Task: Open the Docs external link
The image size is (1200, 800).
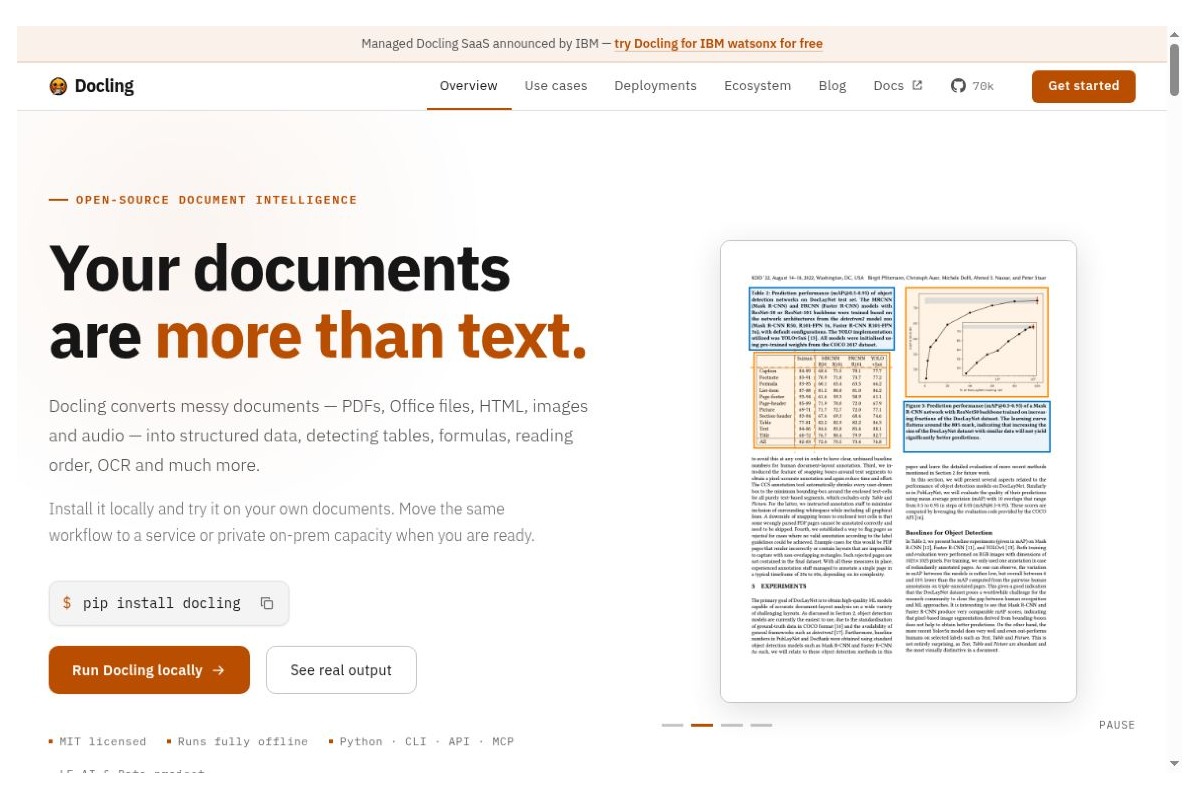Action: pyautogui.click(x=898, y=86)
